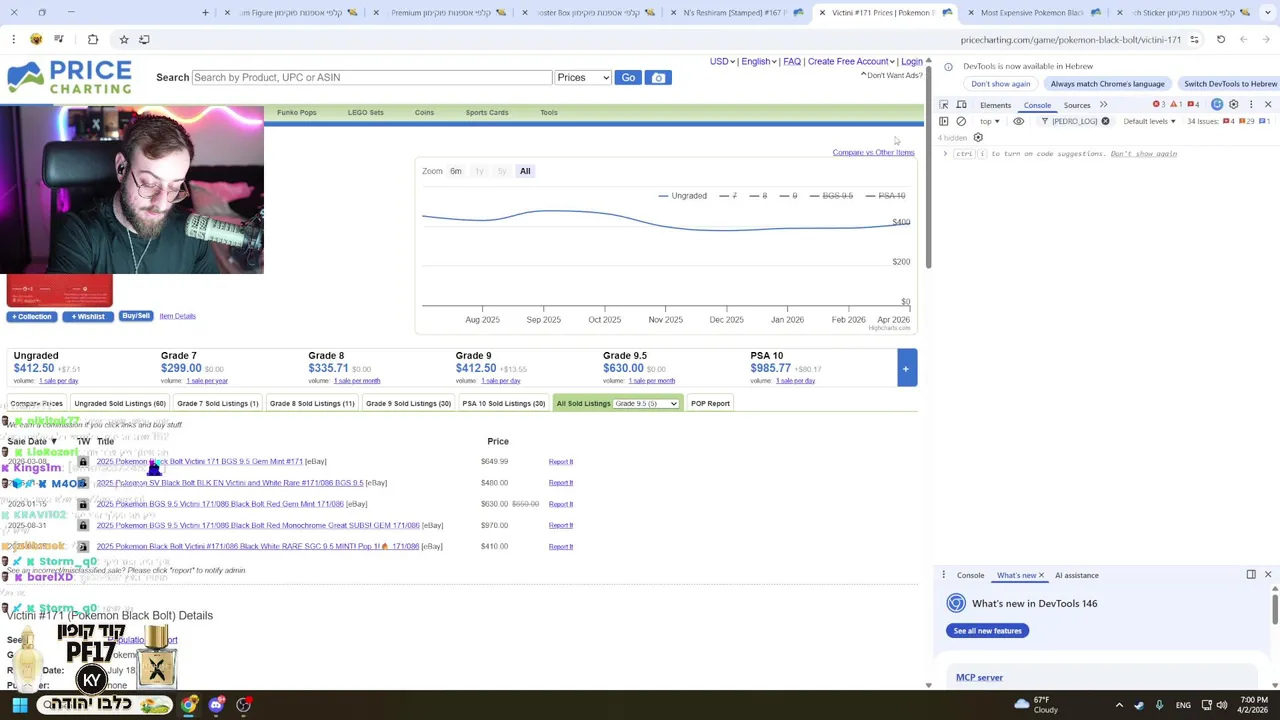Click the clear console icon
This screenshot has height=720, width=1280.
pyautogui.click(x=961, y=121)
